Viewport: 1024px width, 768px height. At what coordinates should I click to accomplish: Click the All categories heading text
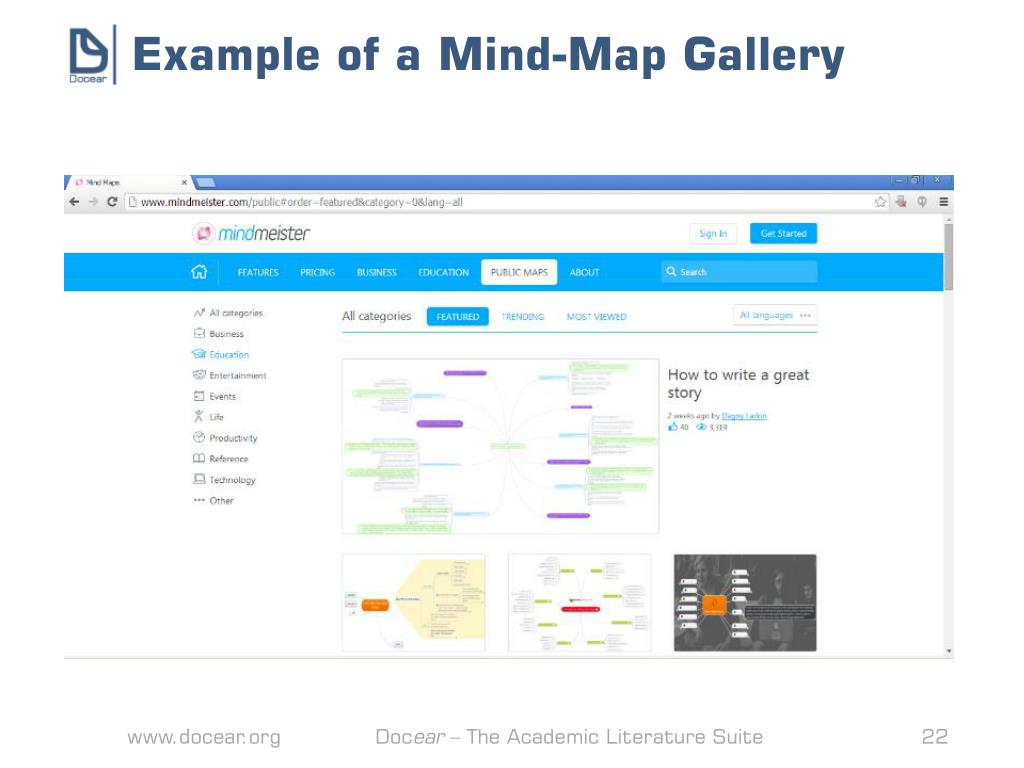click(x=377, y=316)
